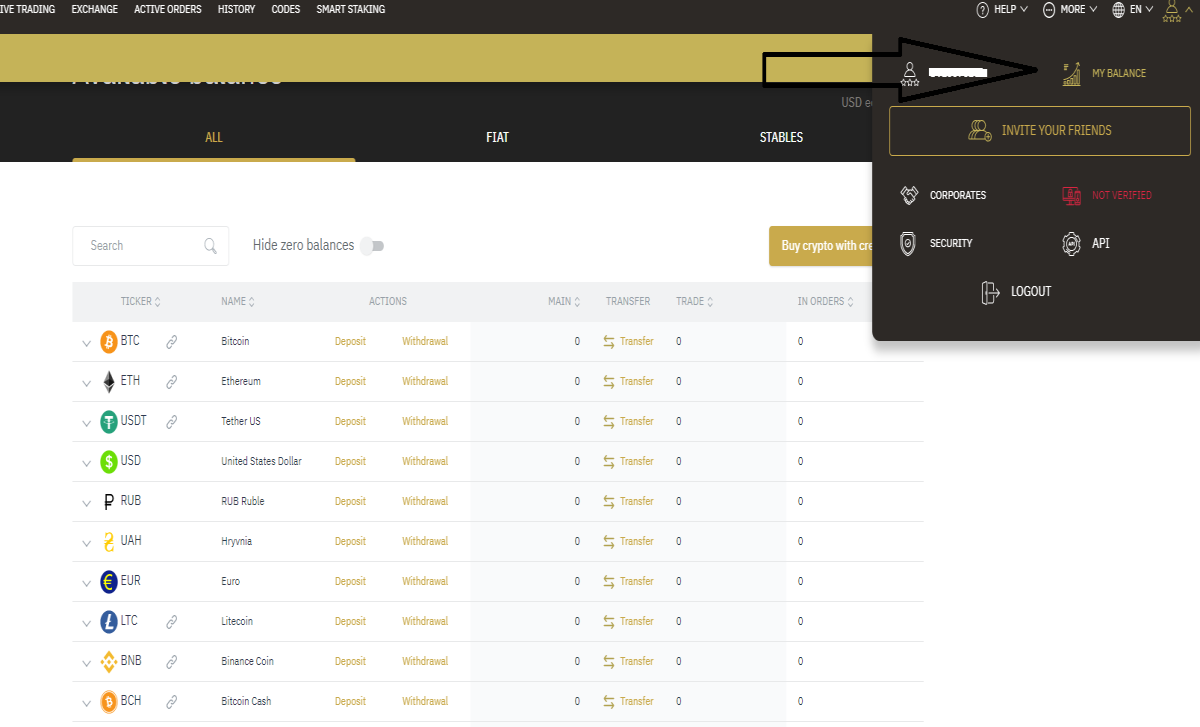1200x727 pixels.
Task: Click Withdrawal link for Litecoin
Action: (425, 622)
